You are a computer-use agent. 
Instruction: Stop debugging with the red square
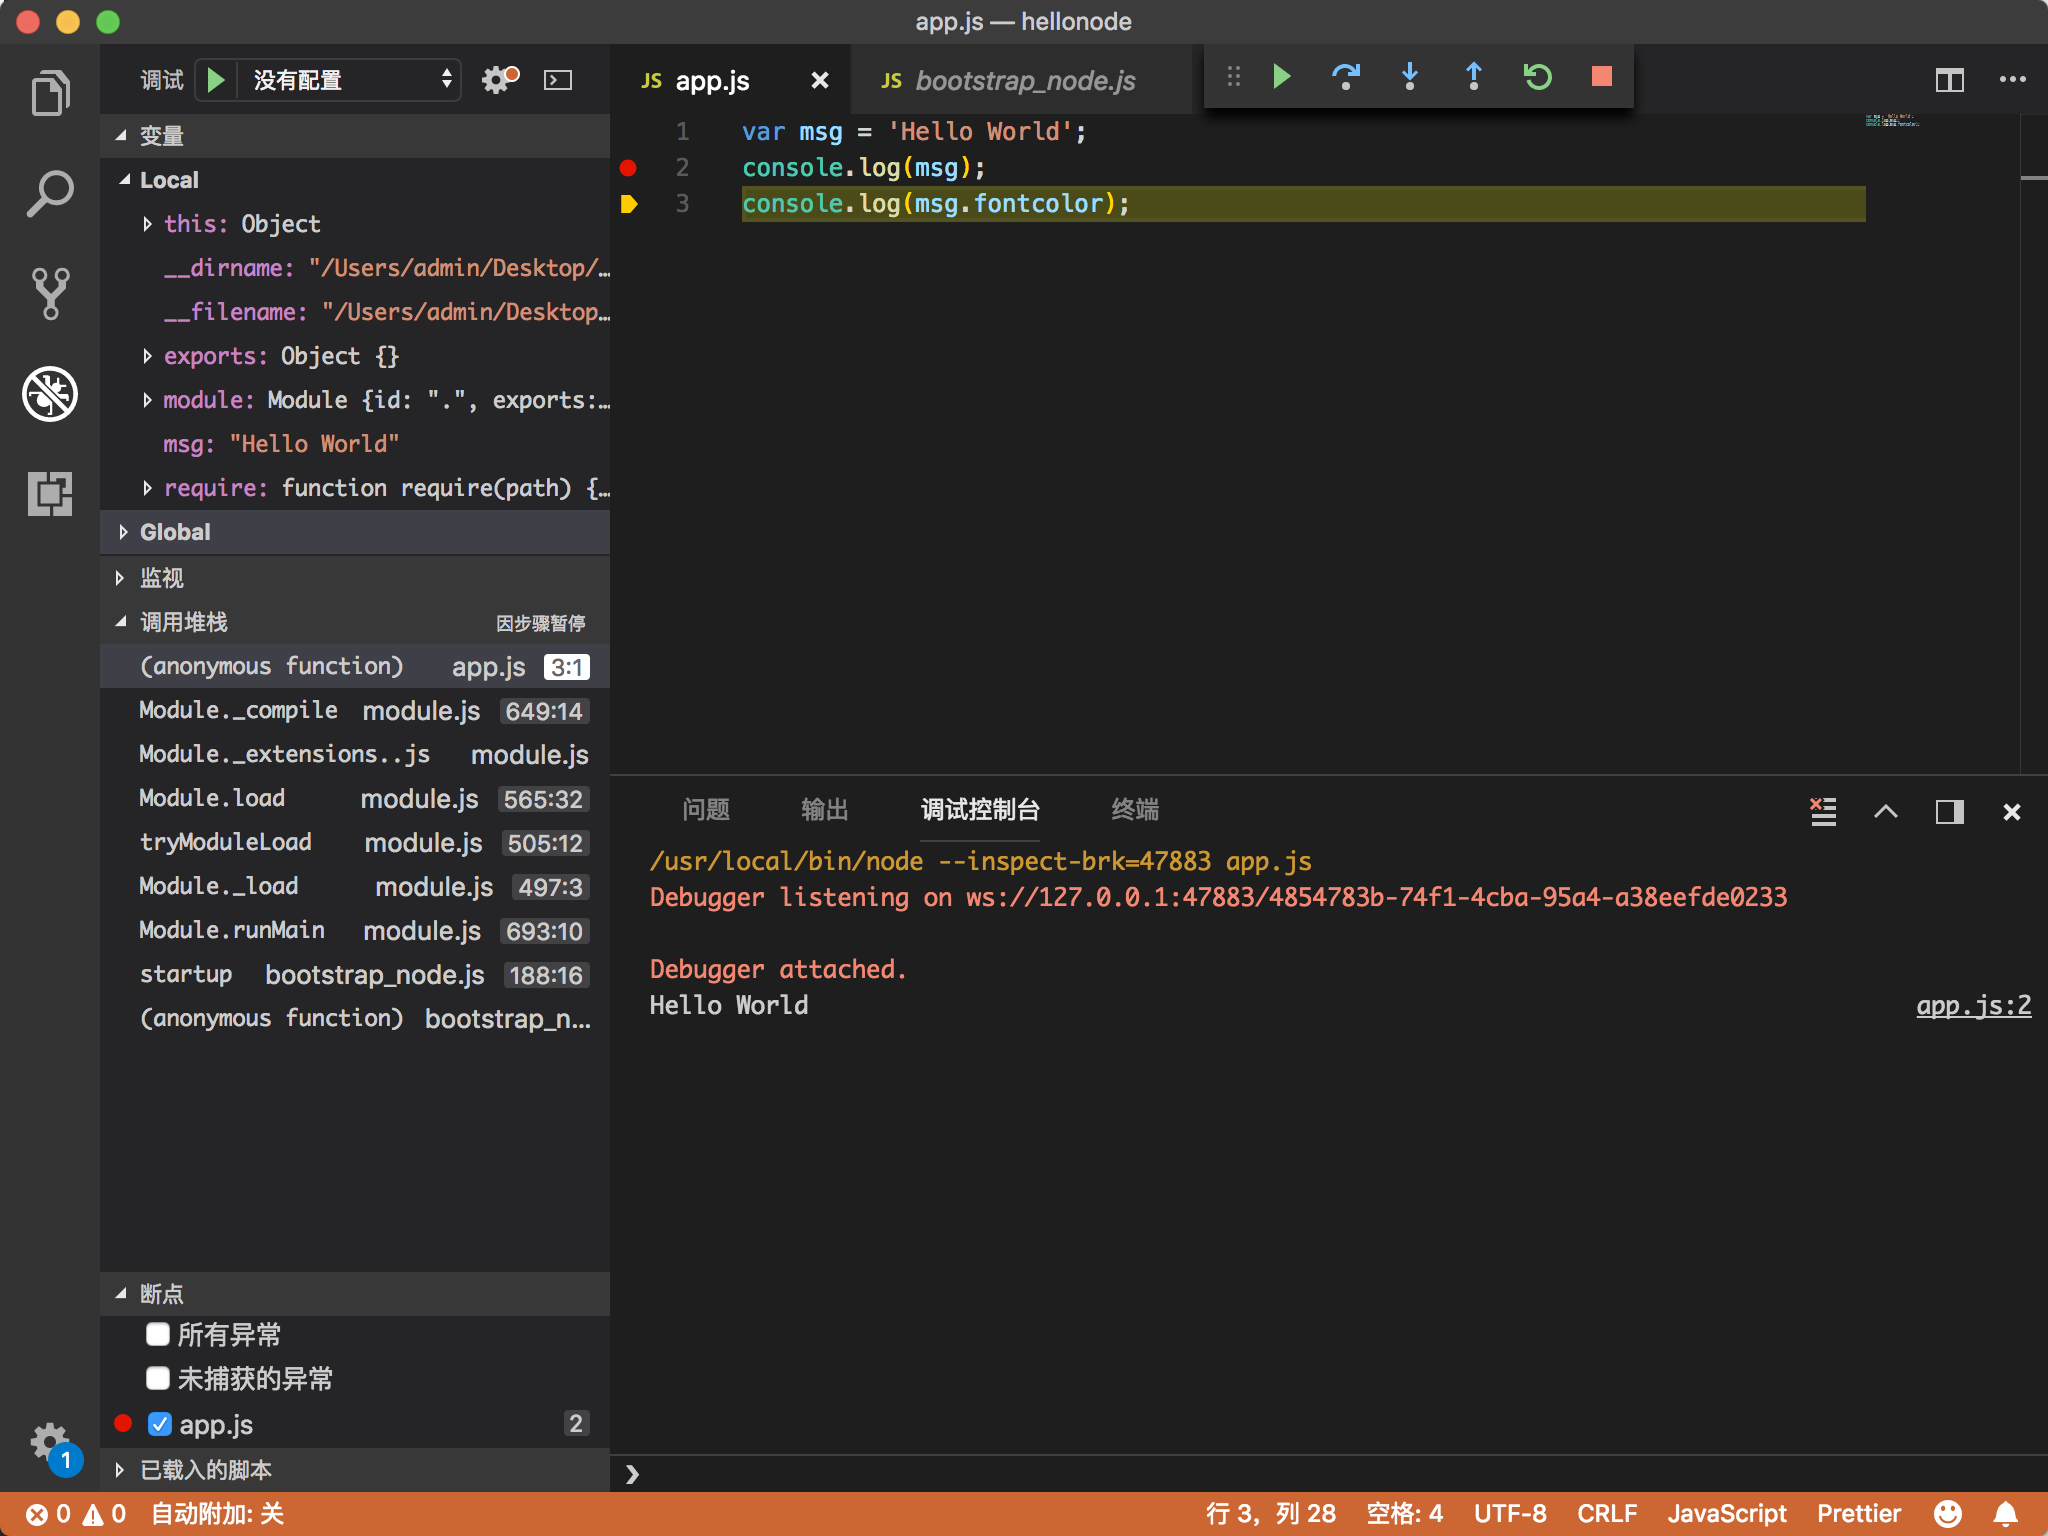pyautogui.click(x=1601, y=77)
